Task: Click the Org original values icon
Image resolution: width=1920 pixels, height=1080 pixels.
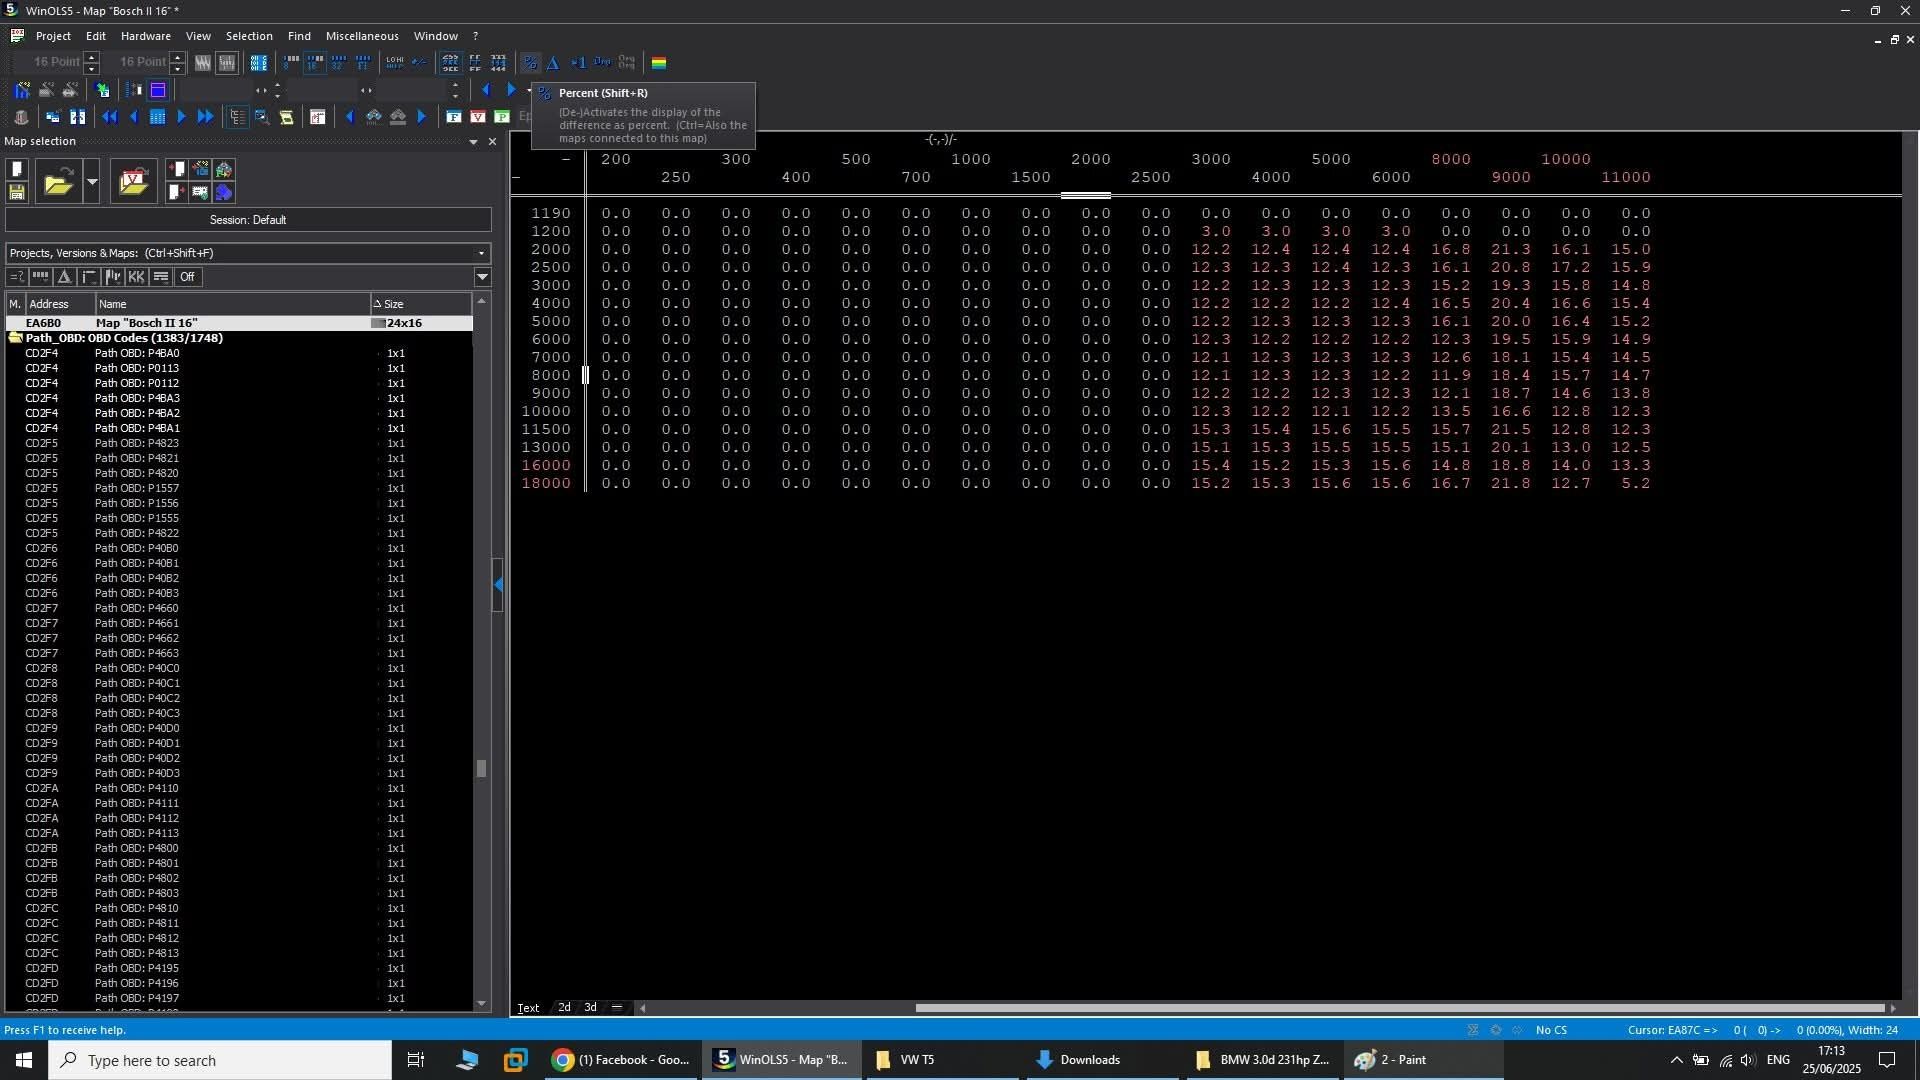Action: click(x=602, y=63)
